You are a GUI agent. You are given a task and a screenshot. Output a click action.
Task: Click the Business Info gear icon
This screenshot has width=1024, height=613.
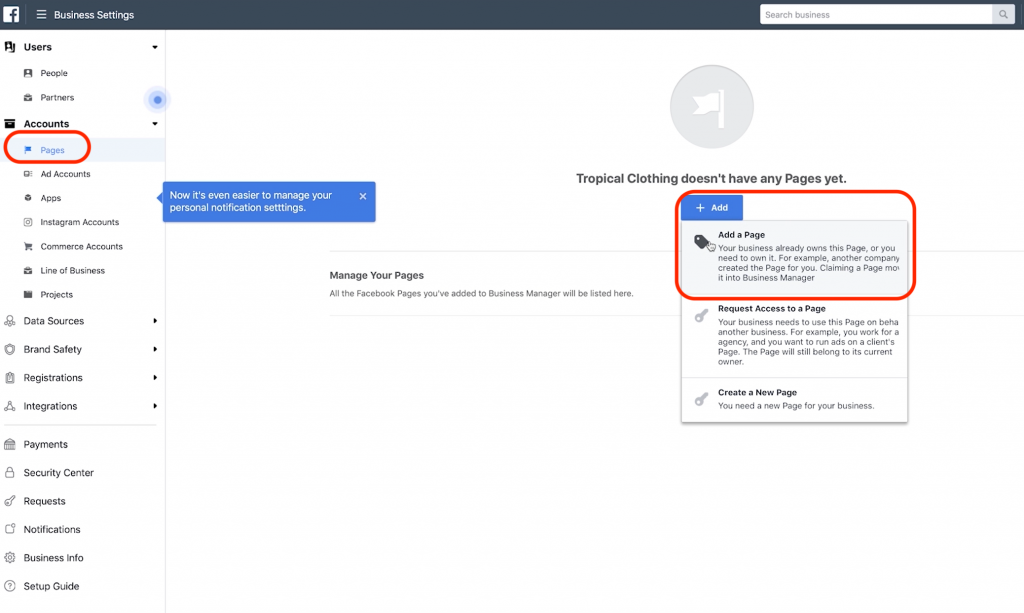click(10, 558)
